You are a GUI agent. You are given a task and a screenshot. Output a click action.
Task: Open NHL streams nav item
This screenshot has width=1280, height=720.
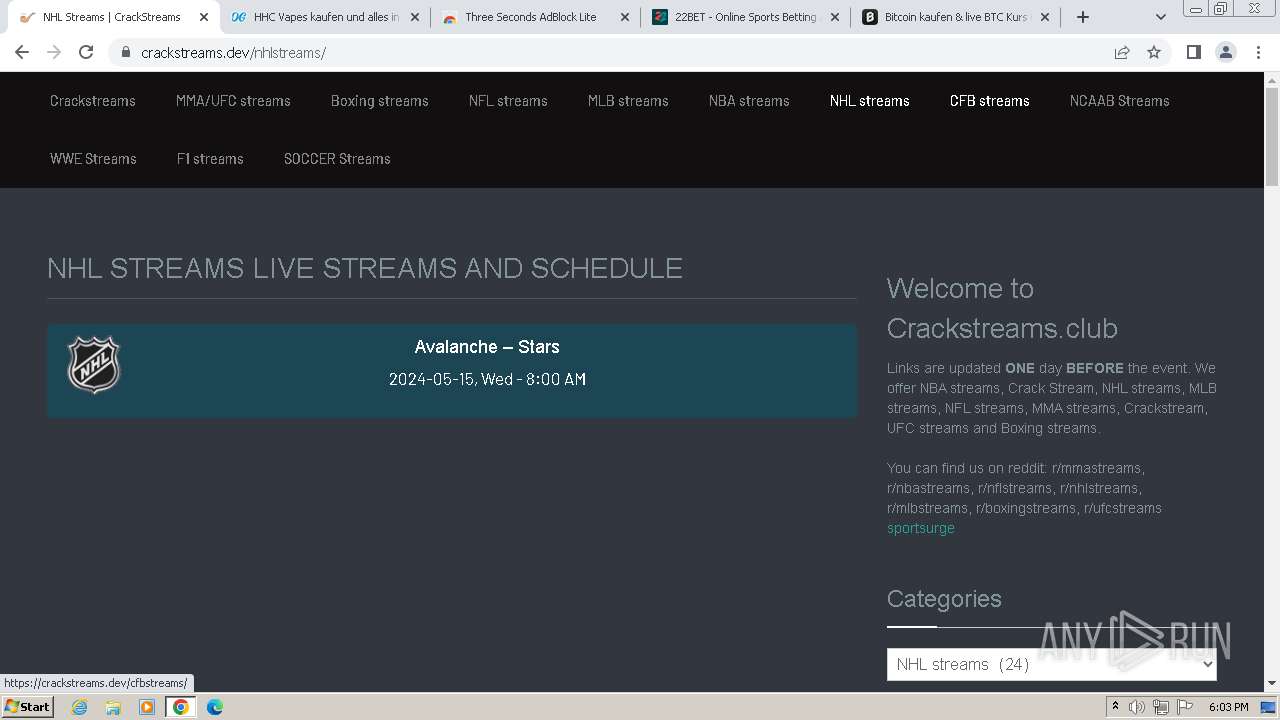870,101
